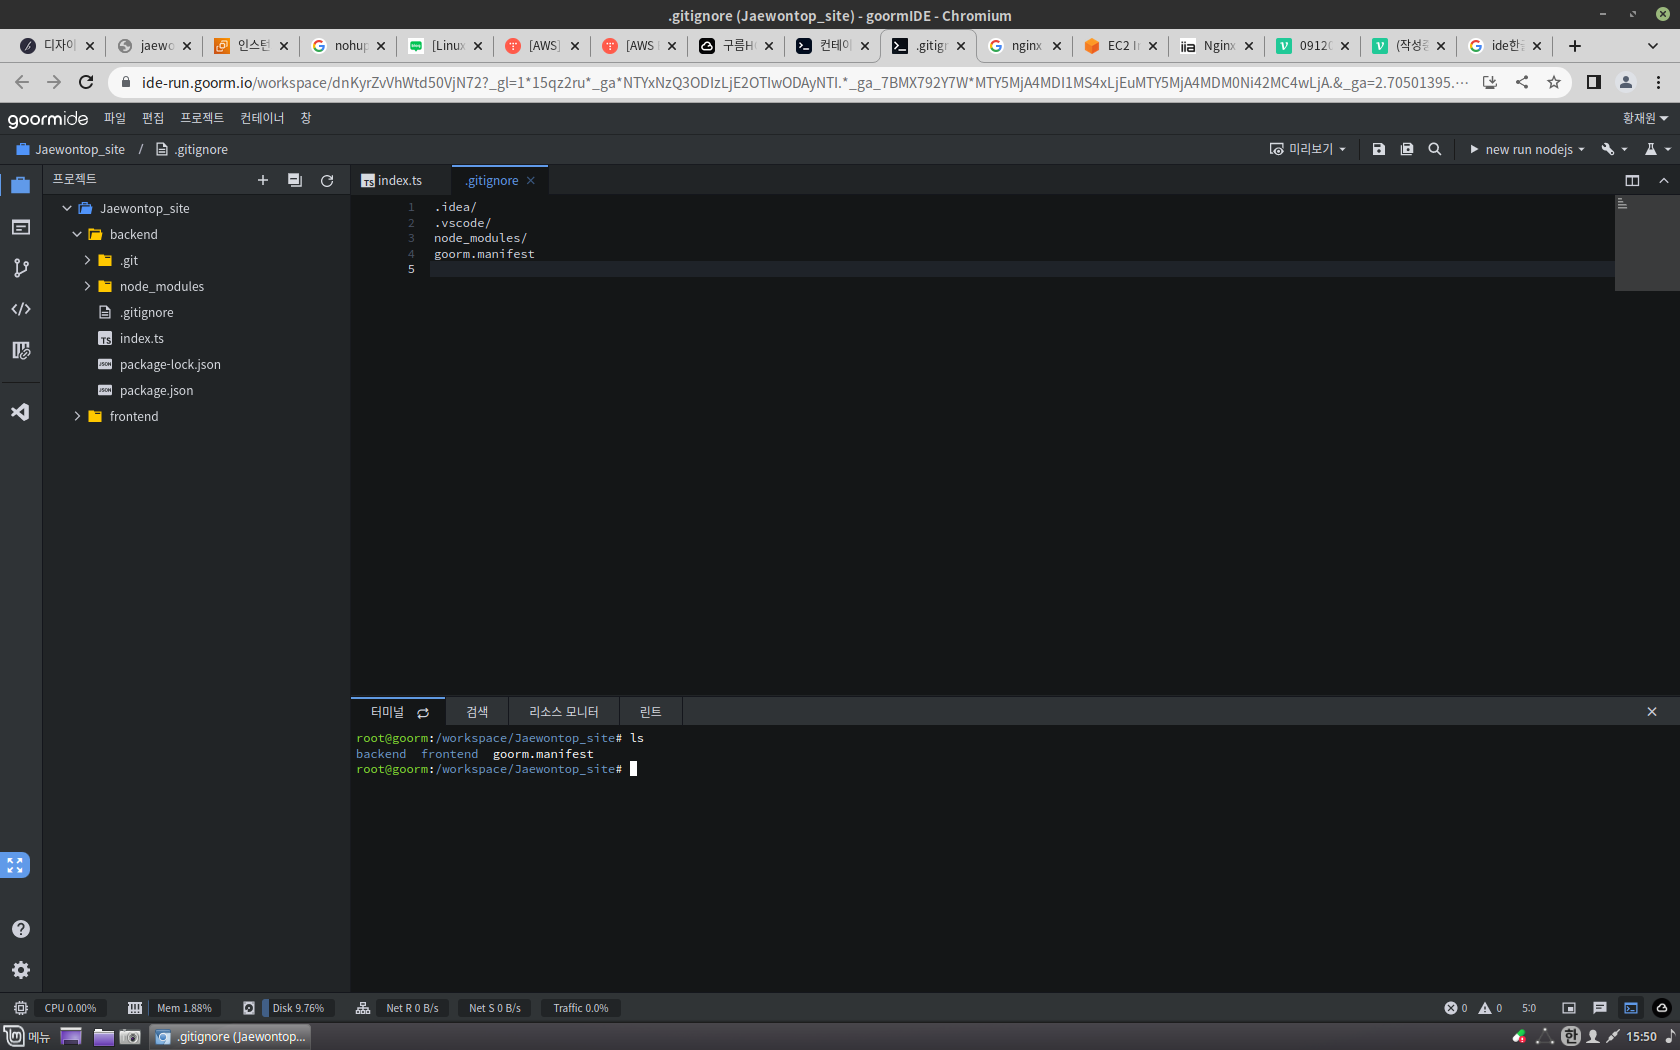Toggle fullscreen mode button on left sidebar
Screen dimensions: 1680x1050
point(15,865)
